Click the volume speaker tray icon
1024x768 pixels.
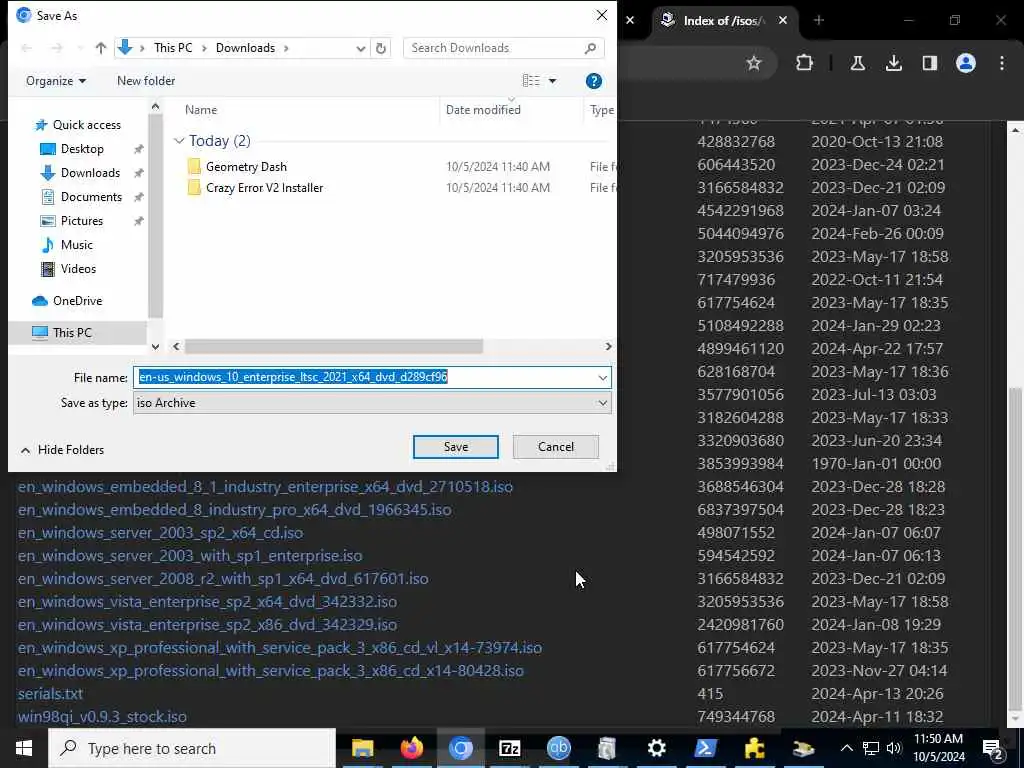pyautogui.click(x=894, y=748)
